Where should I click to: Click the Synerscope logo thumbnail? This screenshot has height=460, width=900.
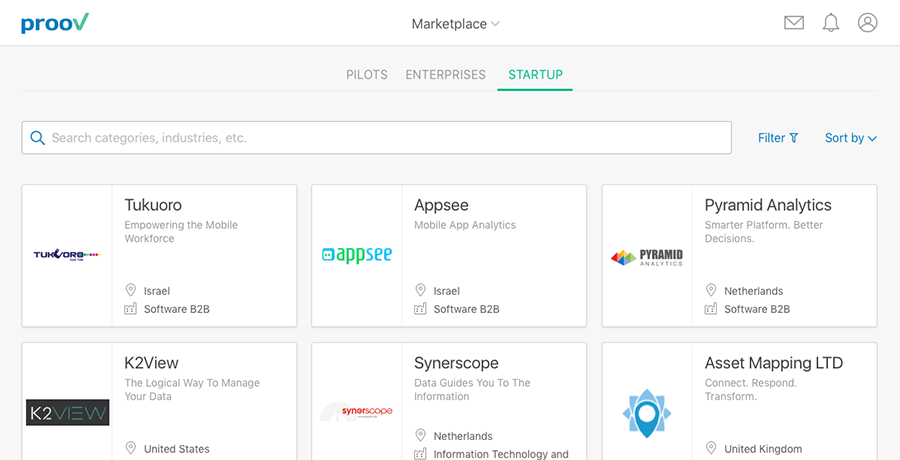point(356,411)
